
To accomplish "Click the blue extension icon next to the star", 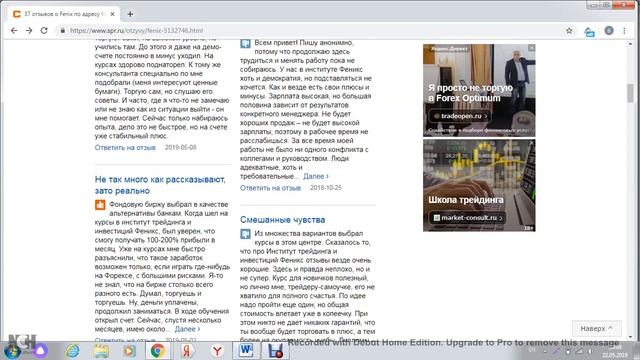I will point(589,31).
